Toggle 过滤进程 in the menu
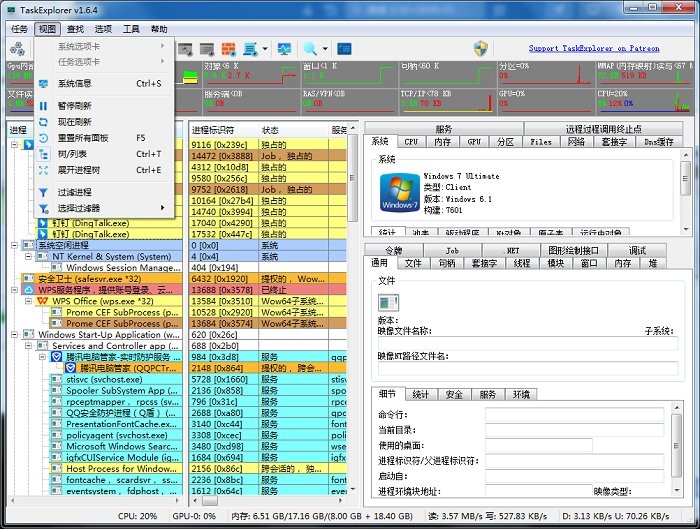Viewport: 700px width, 529px height. [x=104, y=192]
